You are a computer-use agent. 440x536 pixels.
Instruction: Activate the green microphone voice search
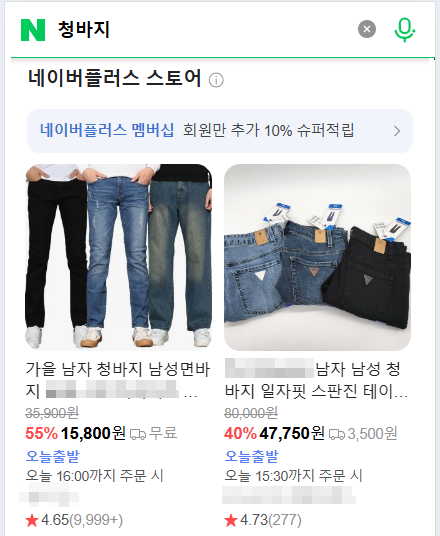405,30
